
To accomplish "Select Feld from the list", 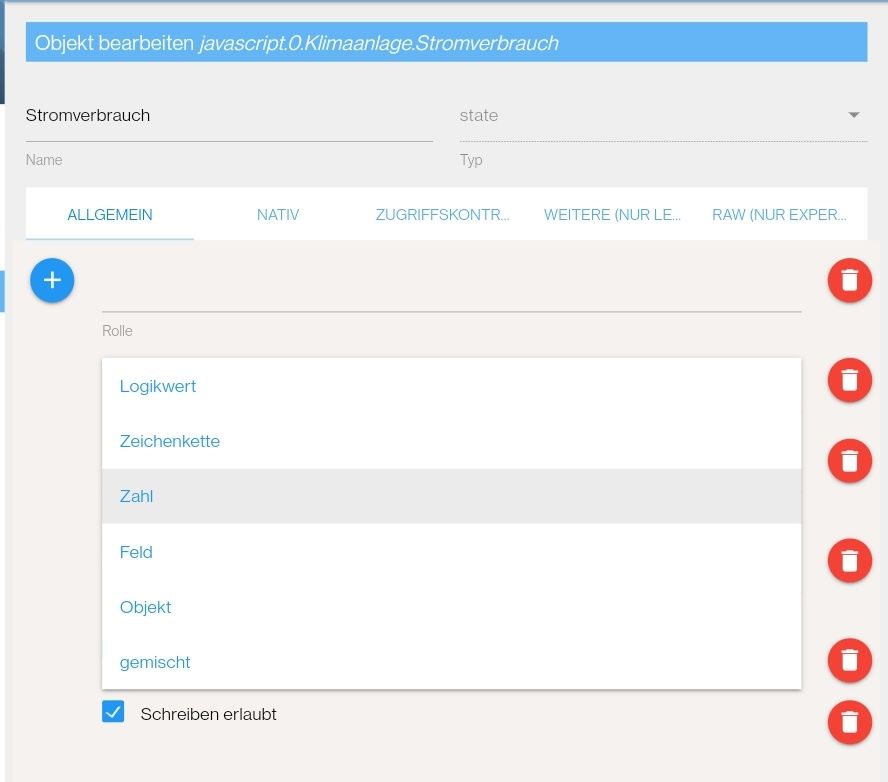I will click(x=451, y=552).
